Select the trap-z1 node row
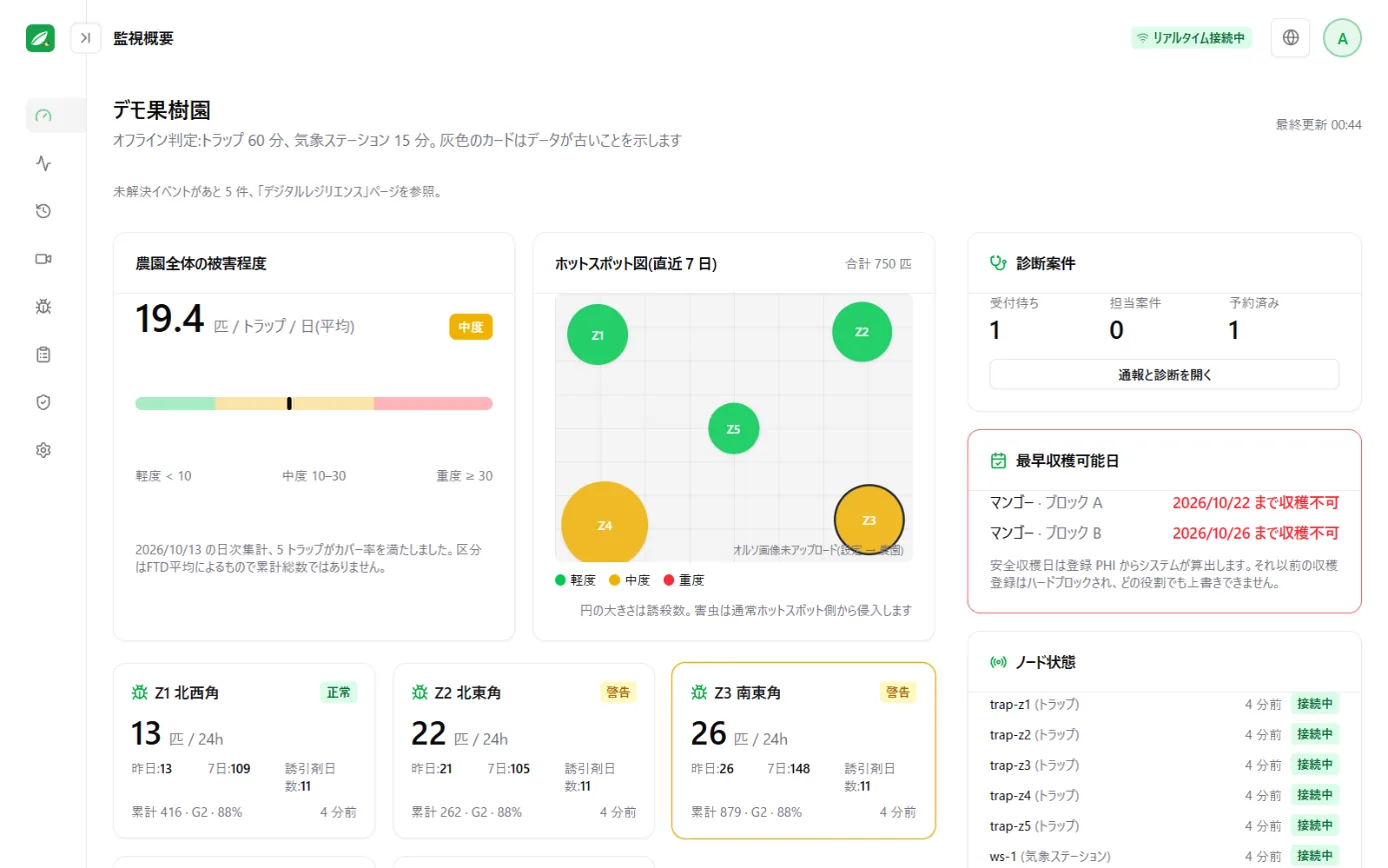The height and width of the screenshot is (868, 1388). [1164, 704]
